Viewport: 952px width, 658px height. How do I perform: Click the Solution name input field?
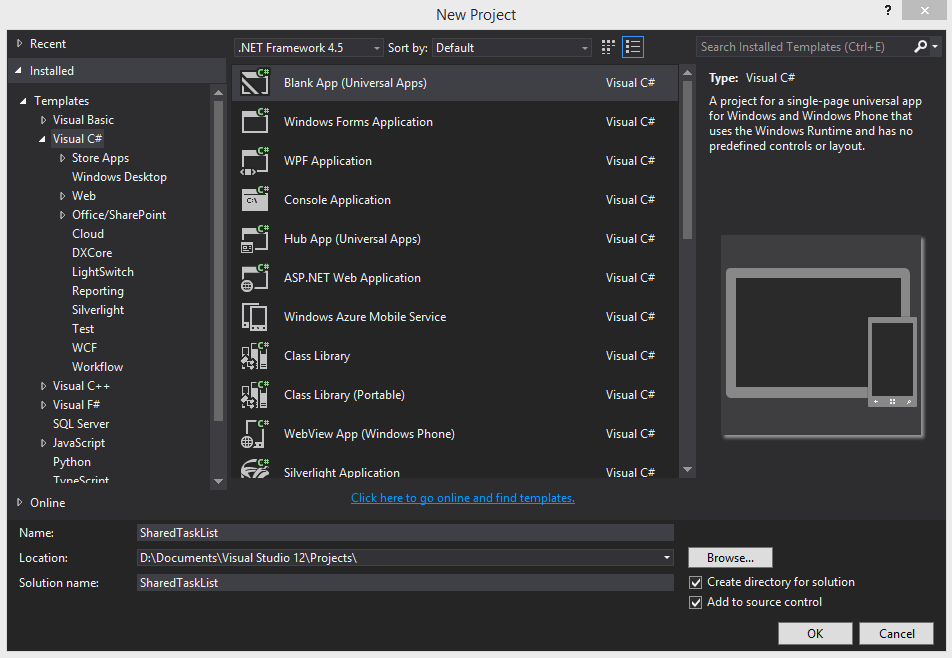point(405,583)
